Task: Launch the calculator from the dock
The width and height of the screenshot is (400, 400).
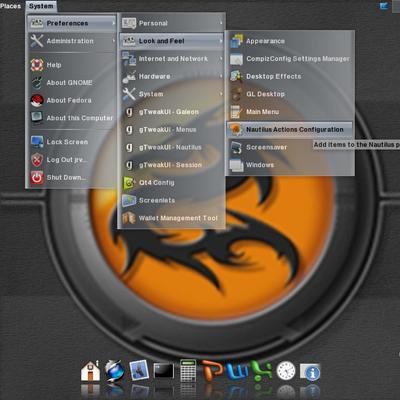Action: click(188, 370)
